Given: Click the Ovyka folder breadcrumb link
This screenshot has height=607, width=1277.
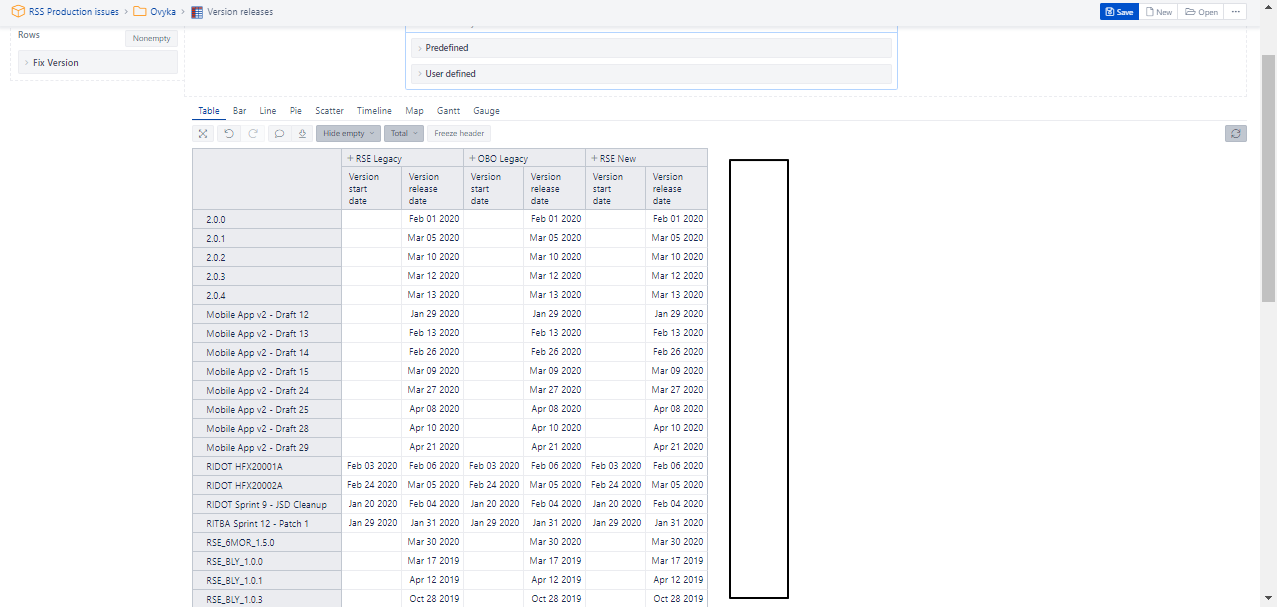Looking at the screenshot, I should [155, 12].
